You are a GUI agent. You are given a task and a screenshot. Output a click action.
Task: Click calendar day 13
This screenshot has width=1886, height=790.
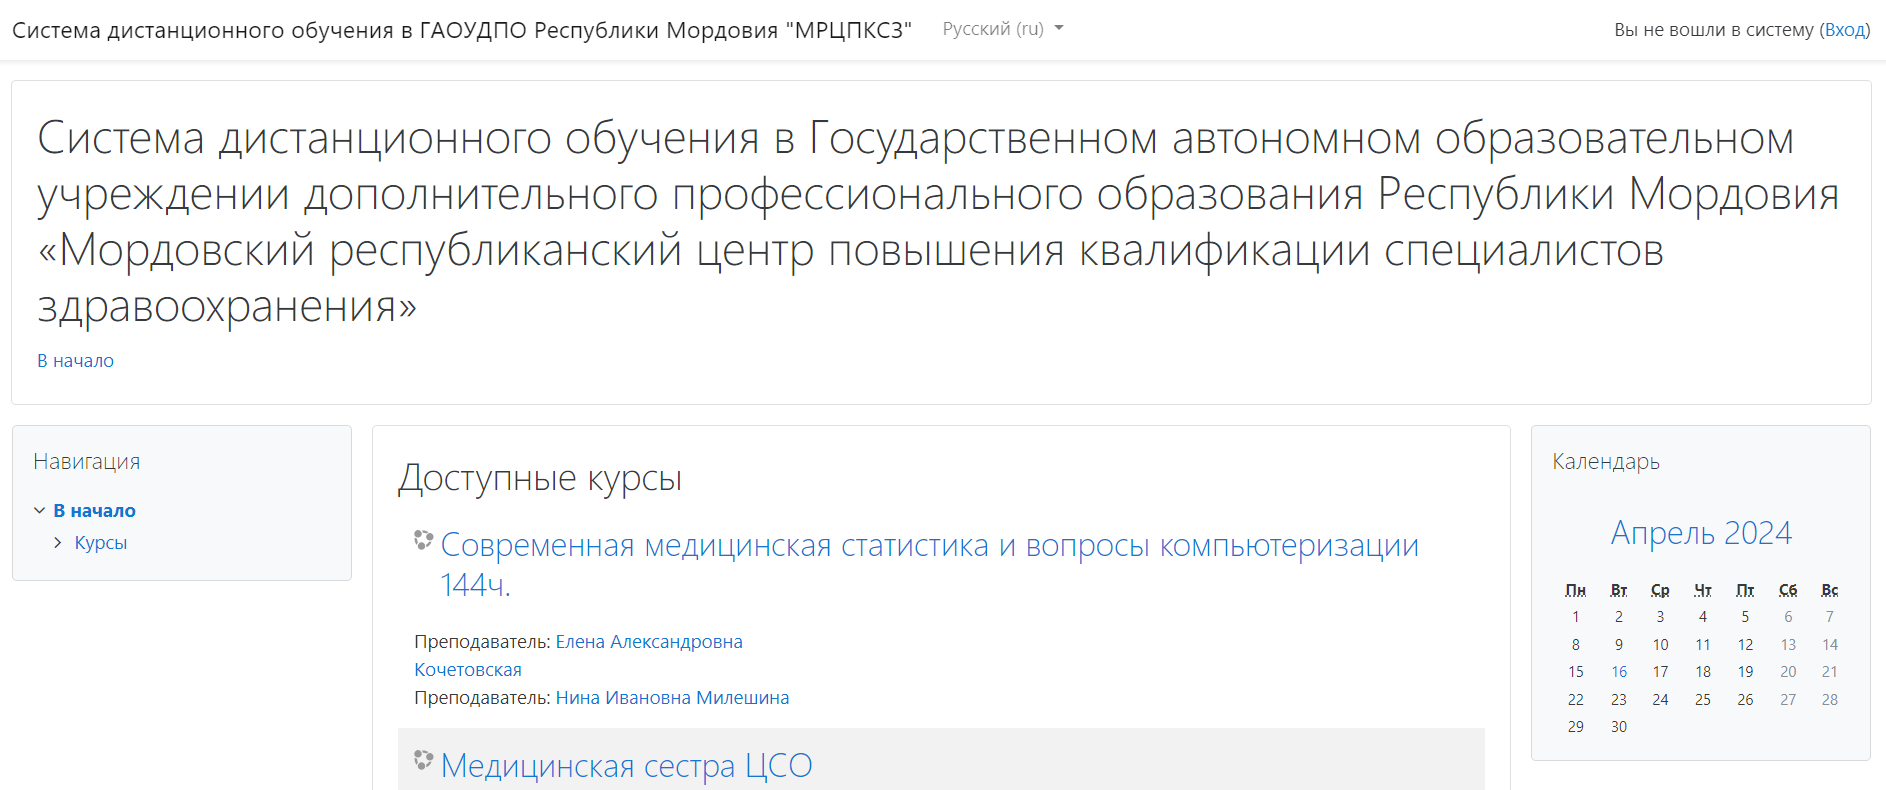[1788, 645]
